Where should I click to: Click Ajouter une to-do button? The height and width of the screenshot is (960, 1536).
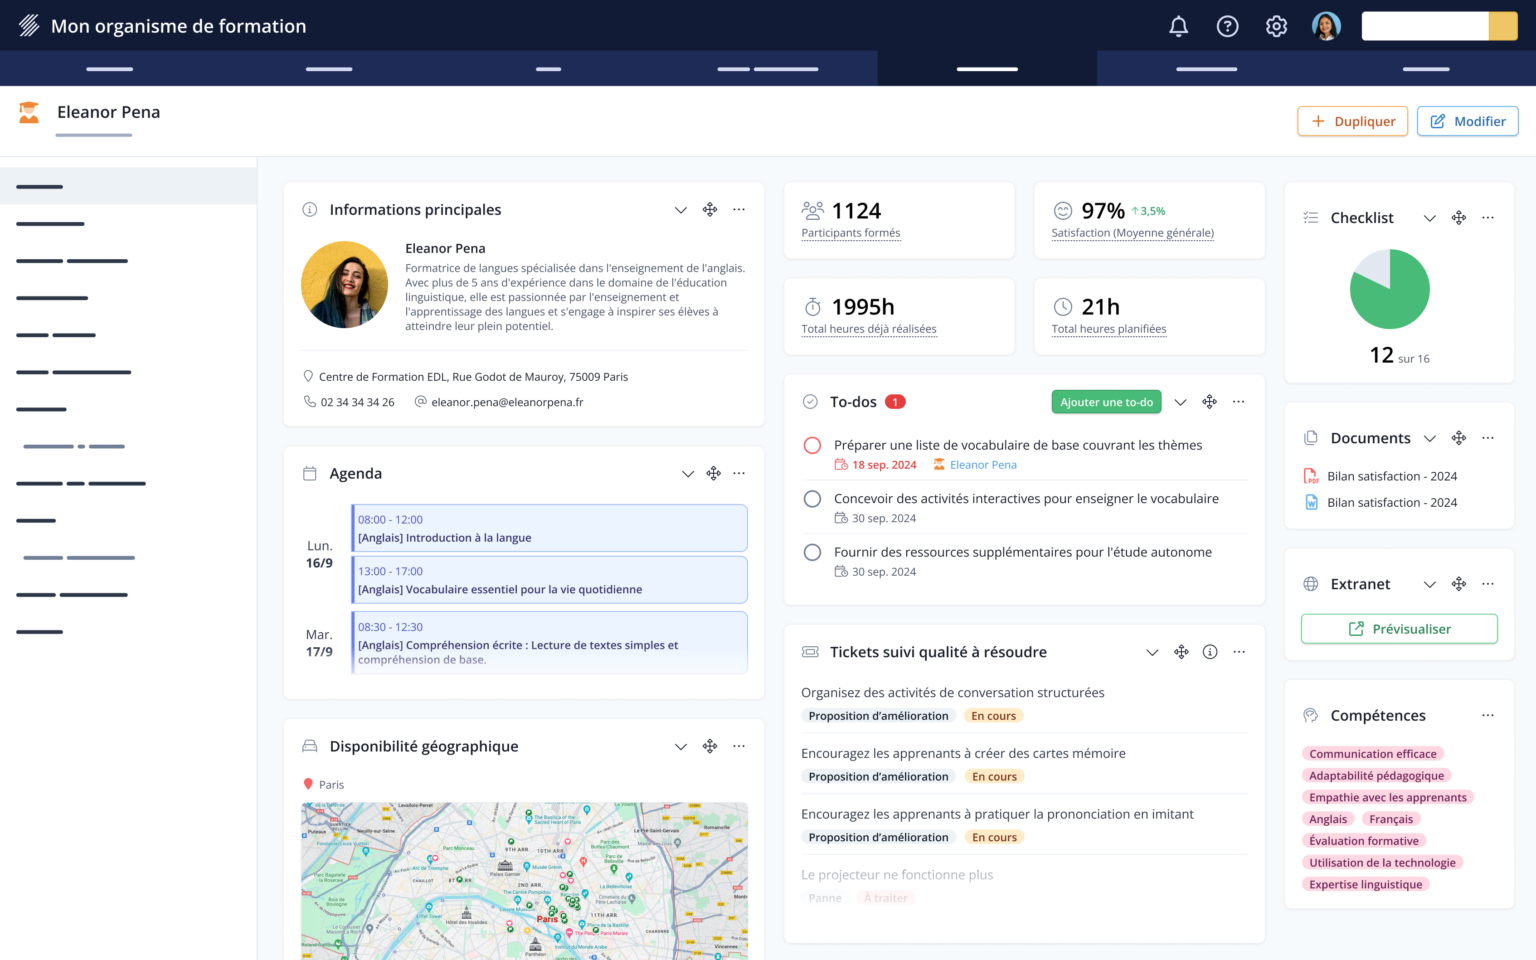(1106, 402)
